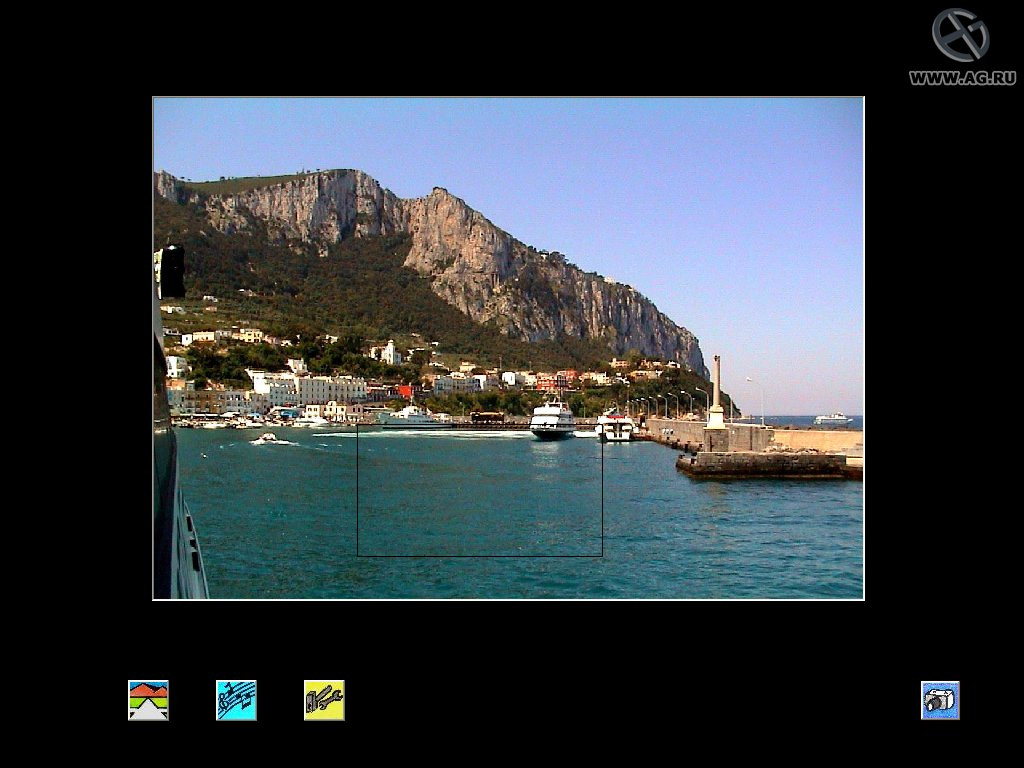Viewport: 1024px width, 768px height.
Task: Open the wrench and tools settings icon
Action: (324, 700)
